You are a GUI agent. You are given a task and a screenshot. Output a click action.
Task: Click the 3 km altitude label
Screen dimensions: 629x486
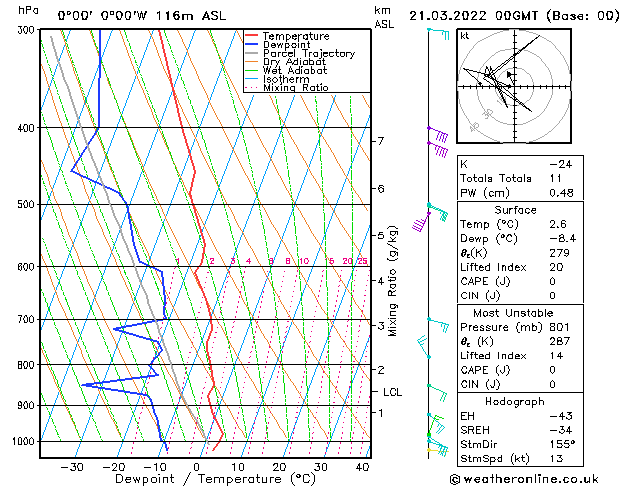point(380,326)
